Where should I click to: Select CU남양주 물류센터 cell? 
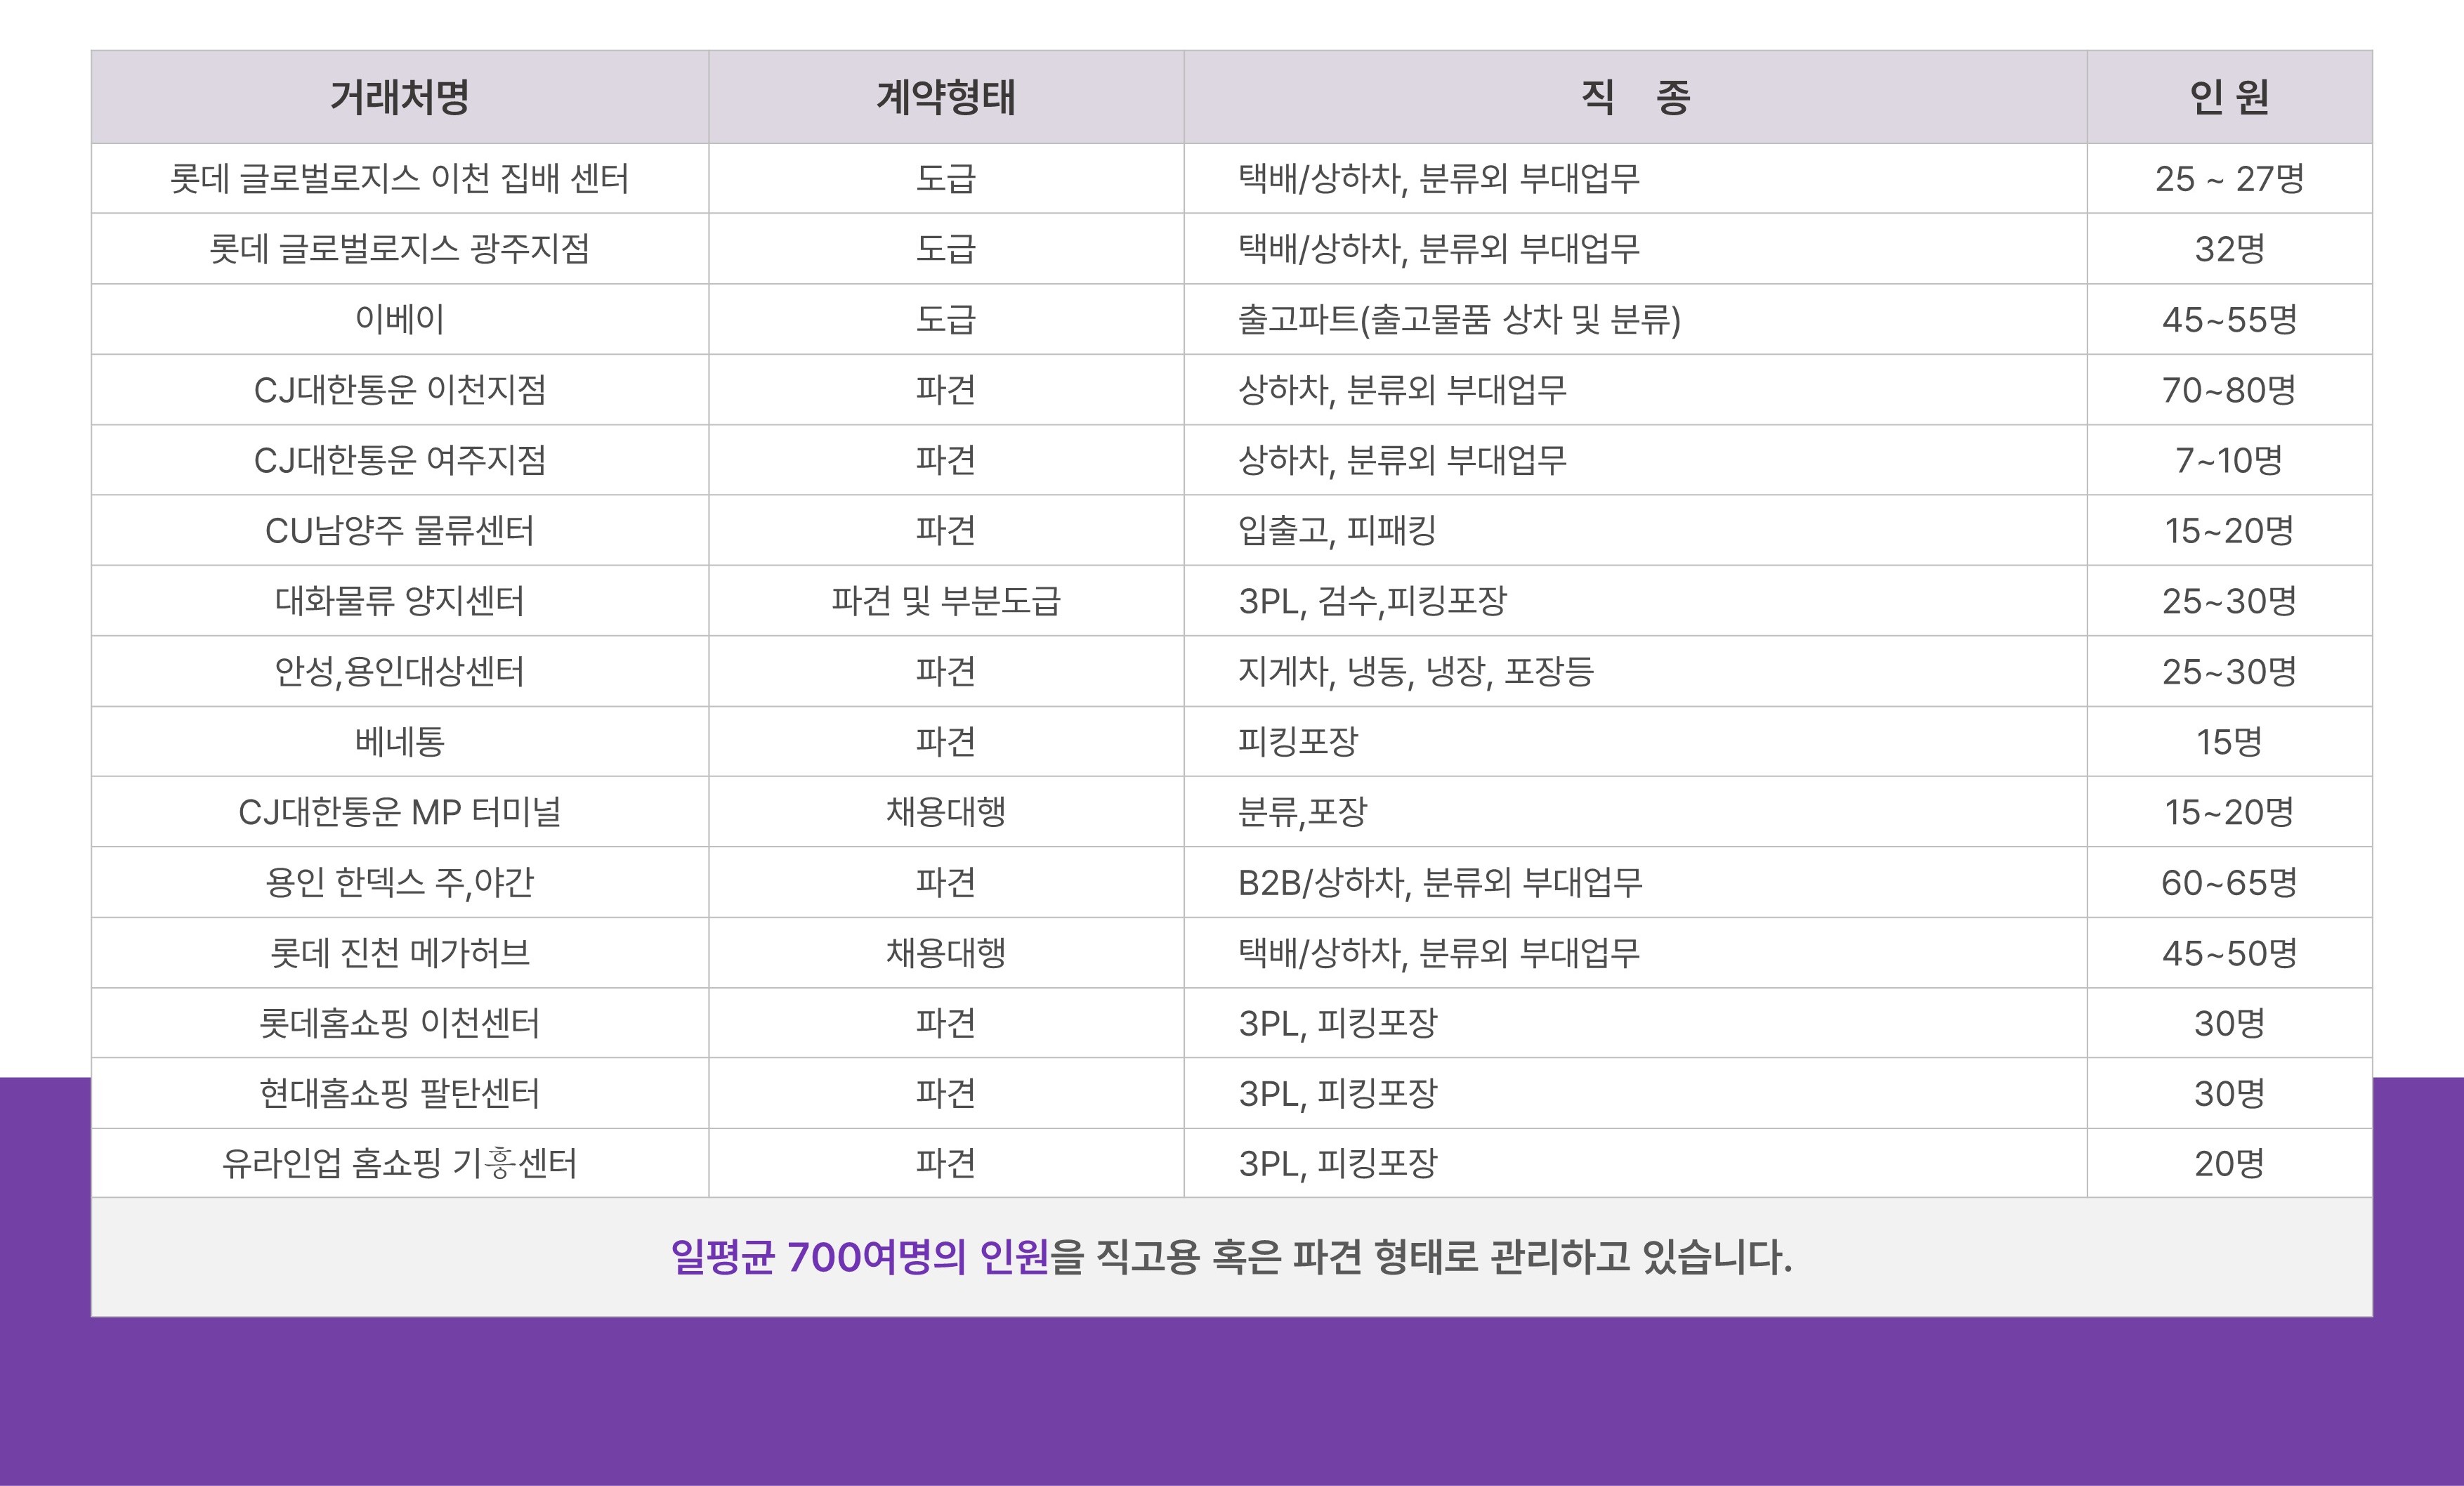[399, 531]
